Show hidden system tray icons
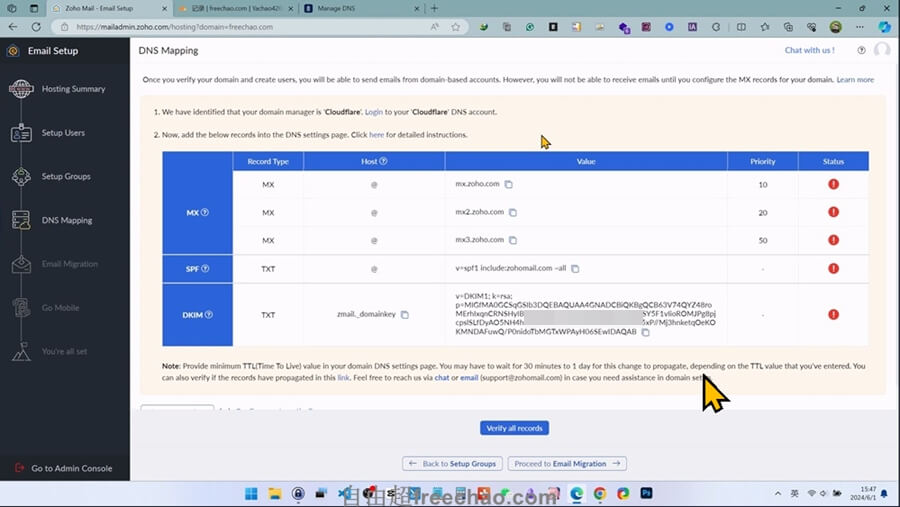Screen dimensions: 900x507 click(x=778, y=494)
